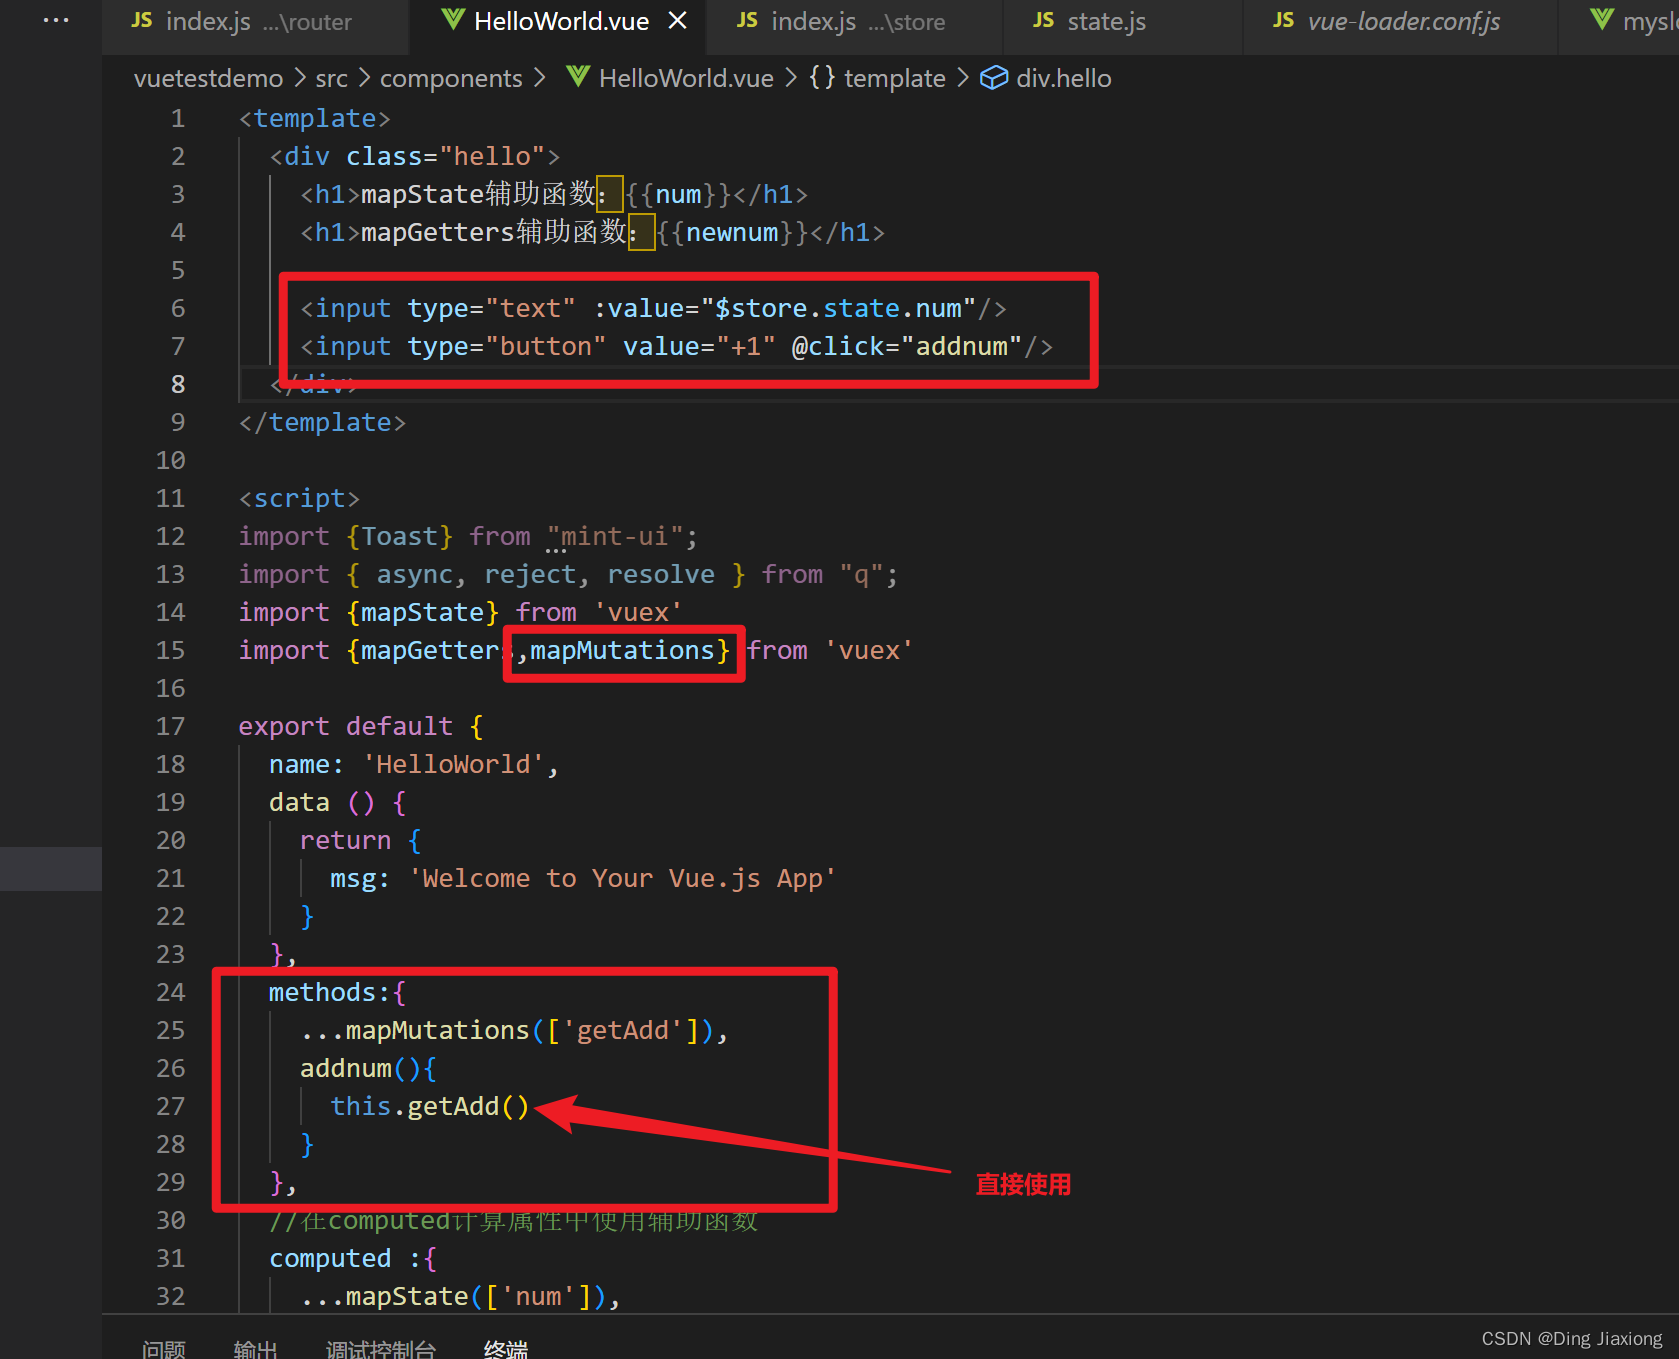Click the cube icon before div.hello
This screenshot has width=1679, height=1359.
click(994, 78)
